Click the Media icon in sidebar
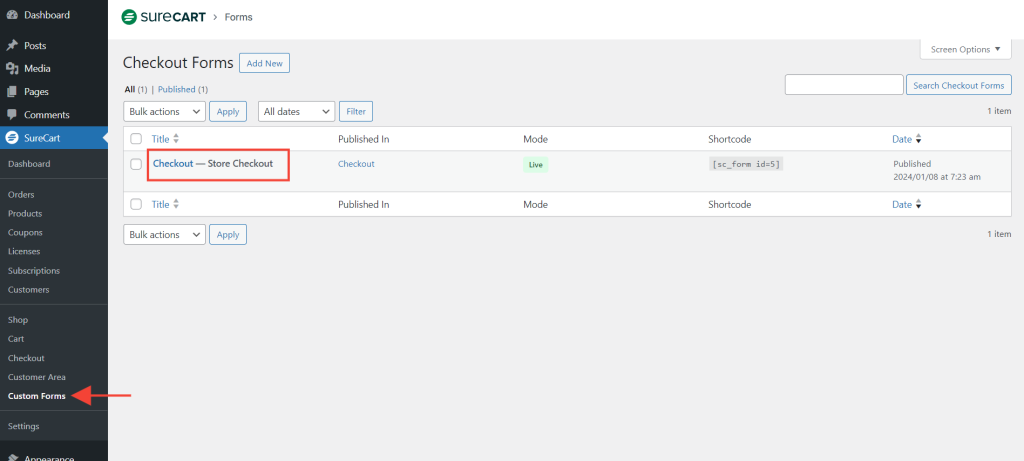This screenshot has height=461, width=1024. (x=12, y=69)
